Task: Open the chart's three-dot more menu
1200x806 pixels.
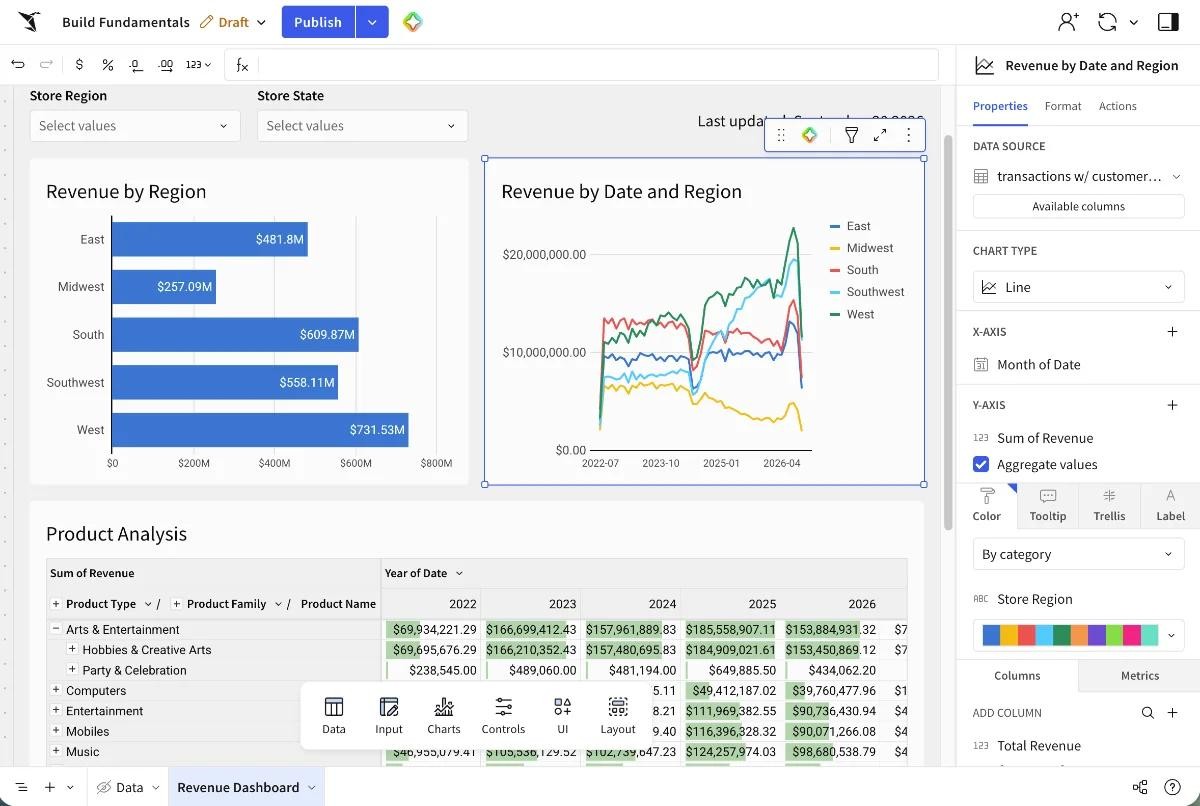Action: click(908, 135)
